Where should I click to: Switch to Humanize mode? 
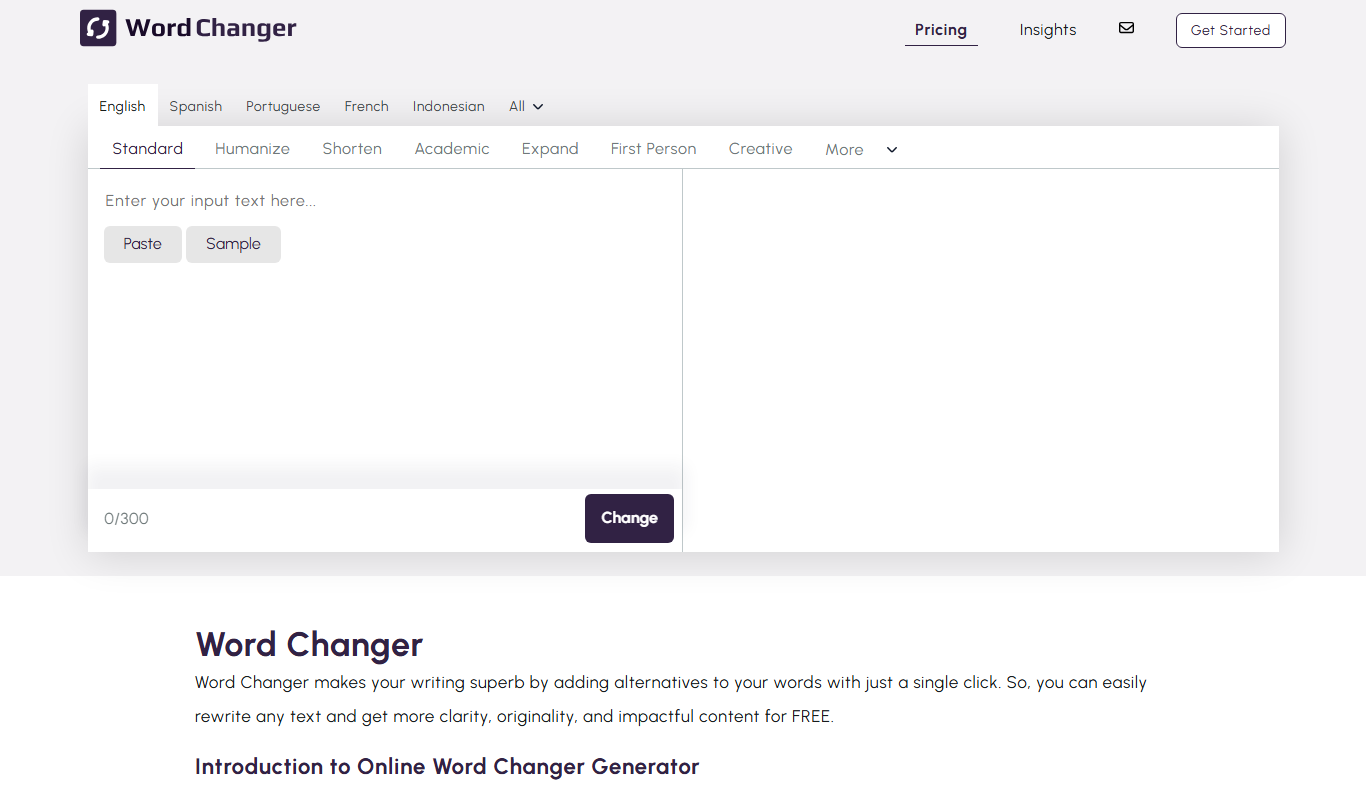[252, 148]
